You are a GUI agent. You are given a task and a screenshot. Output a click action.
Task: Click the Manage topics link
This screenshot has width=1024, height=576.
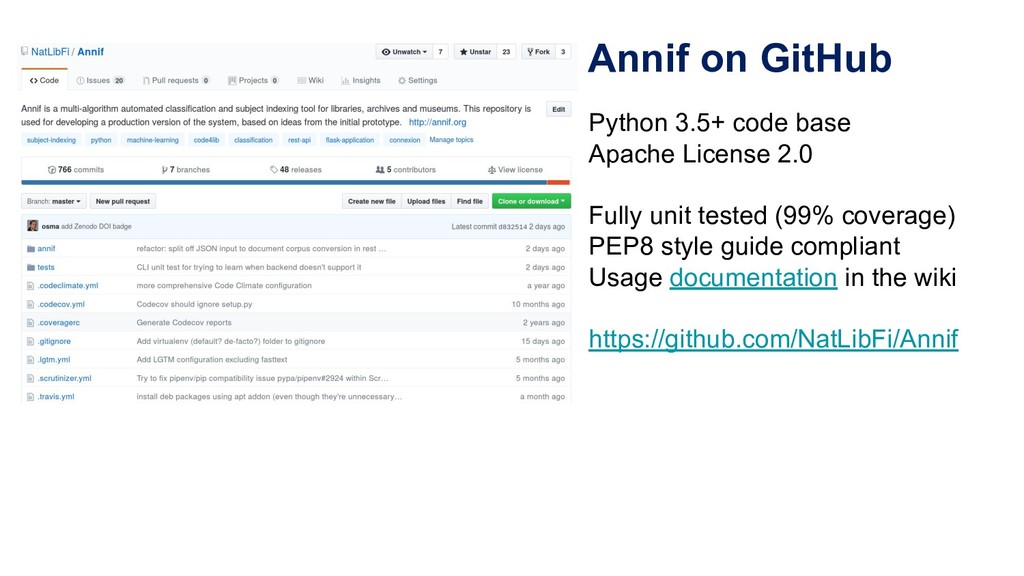451,140
